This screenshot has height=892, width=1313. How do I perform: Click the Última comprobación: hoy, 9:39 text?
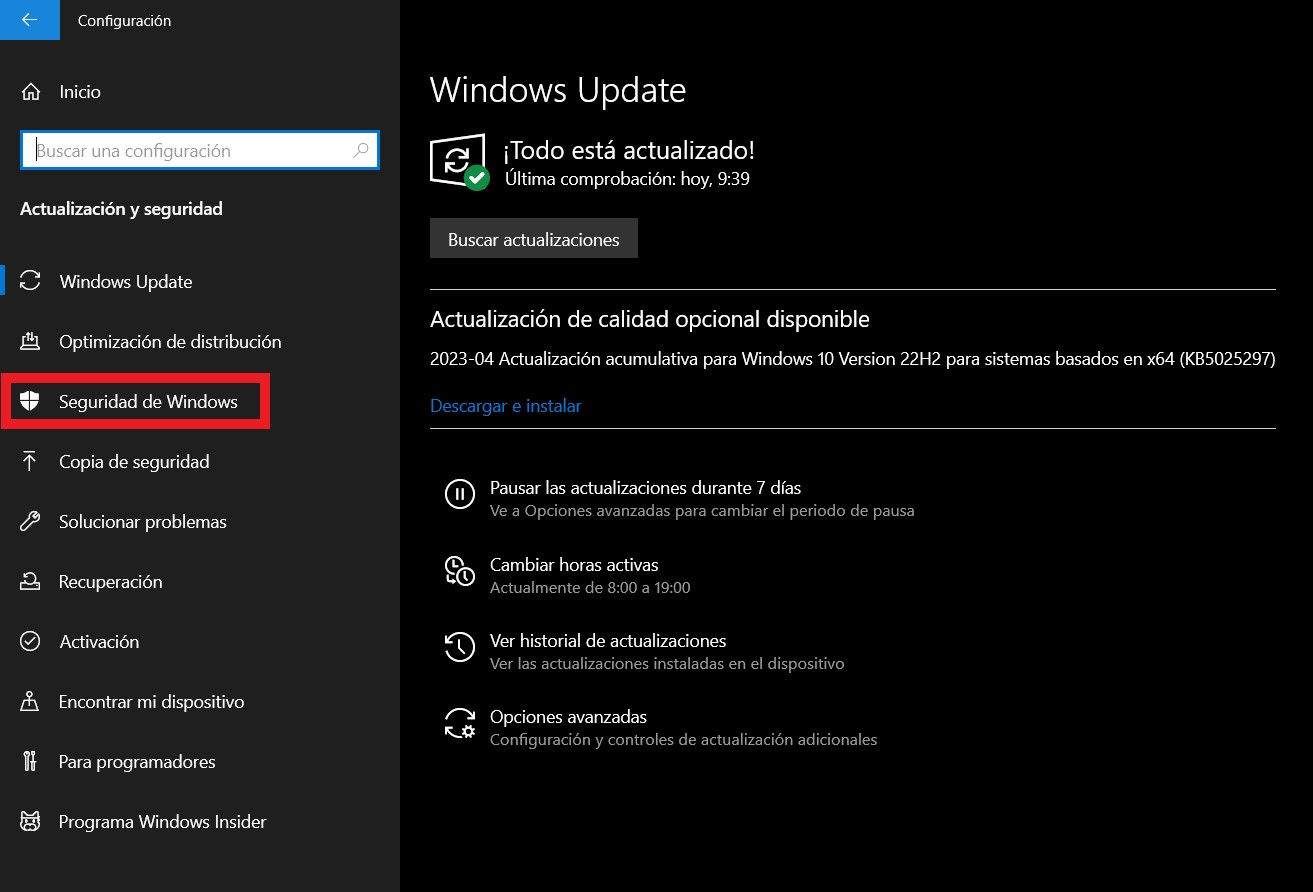pos(627,180)
